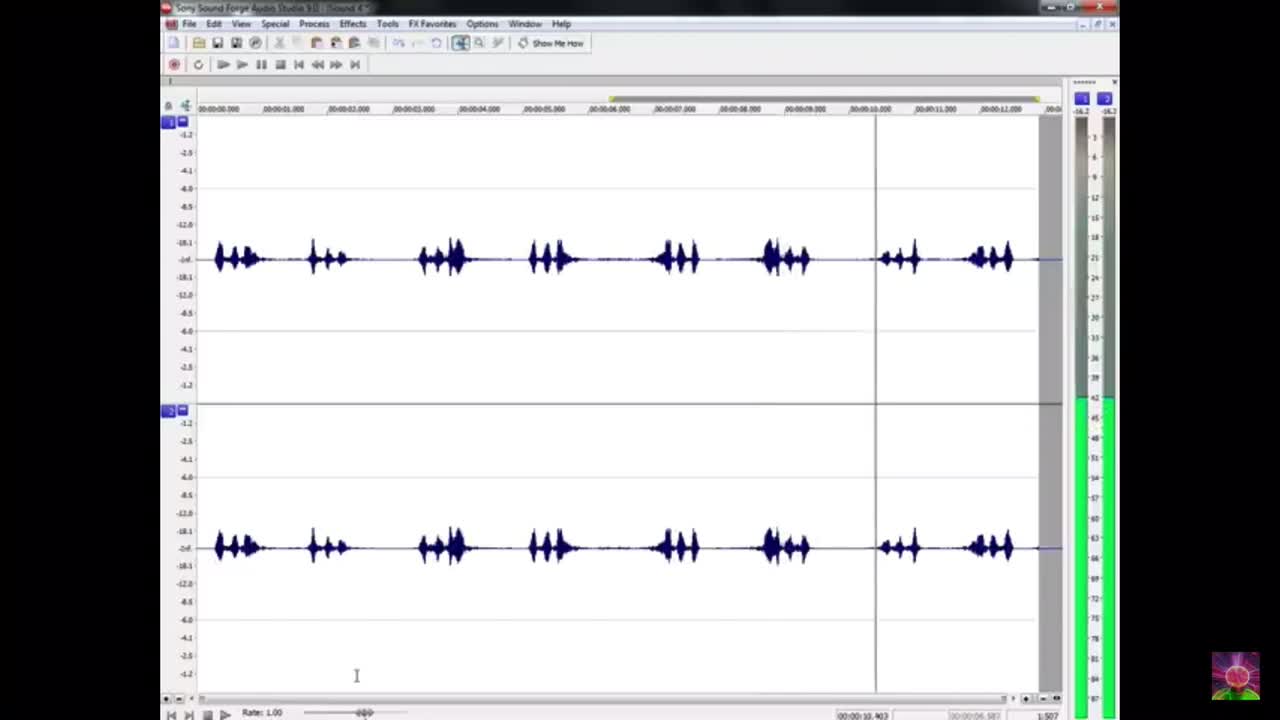1280x720 pixels.
Task: Click the cursor position field 00:00:10.403
Action: [863, 715]
